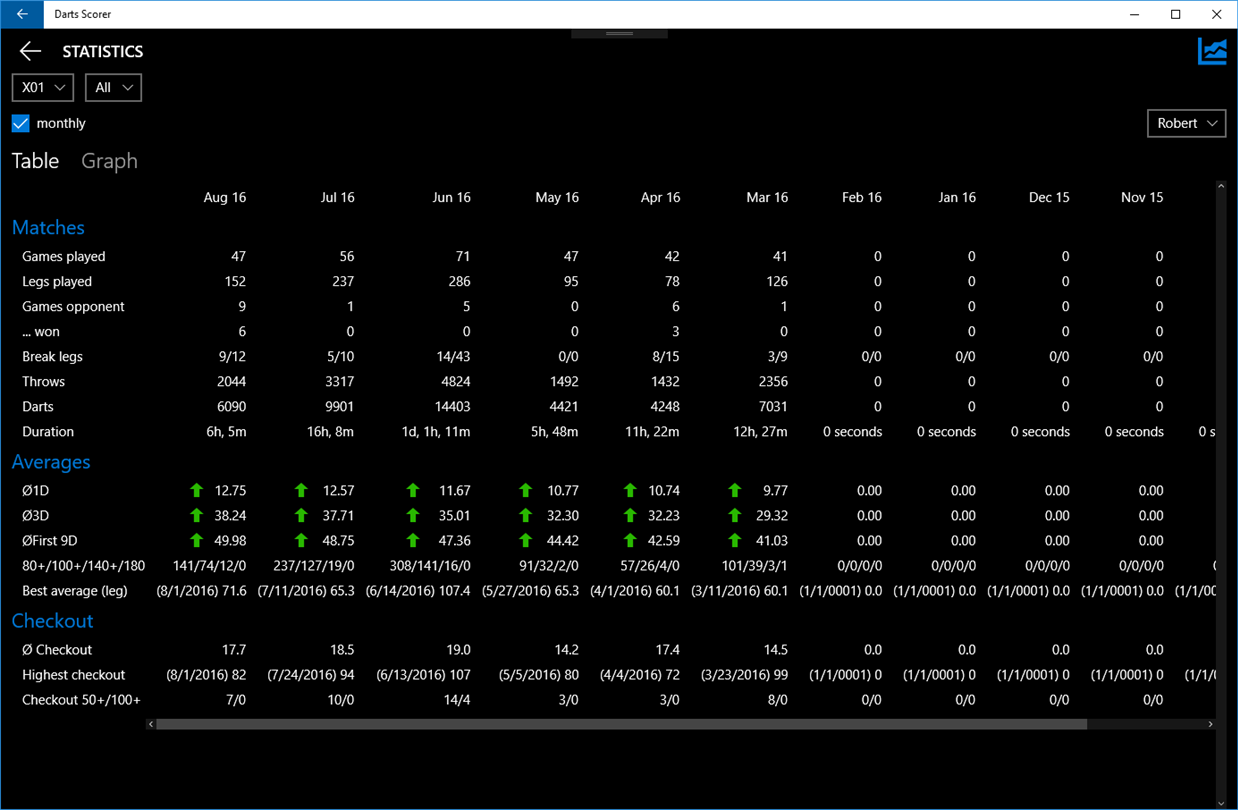Go back using the Statistics back arrow
Screen dimensions: 1238x810
(30, 51)
